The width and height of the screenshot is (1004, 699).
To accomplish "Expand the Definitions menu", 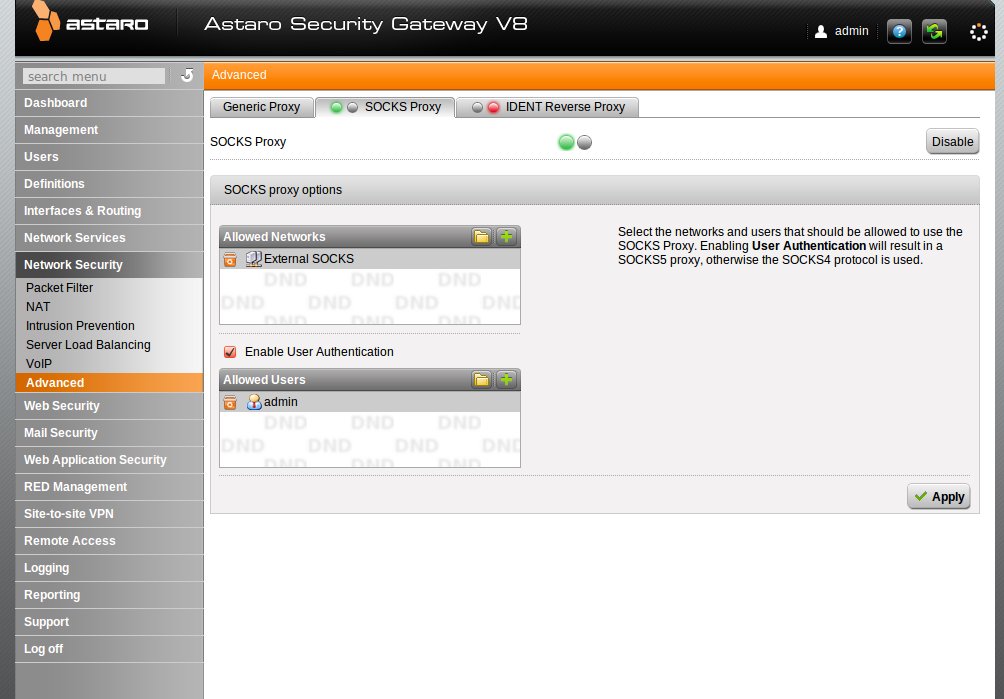I will (109, 184).
